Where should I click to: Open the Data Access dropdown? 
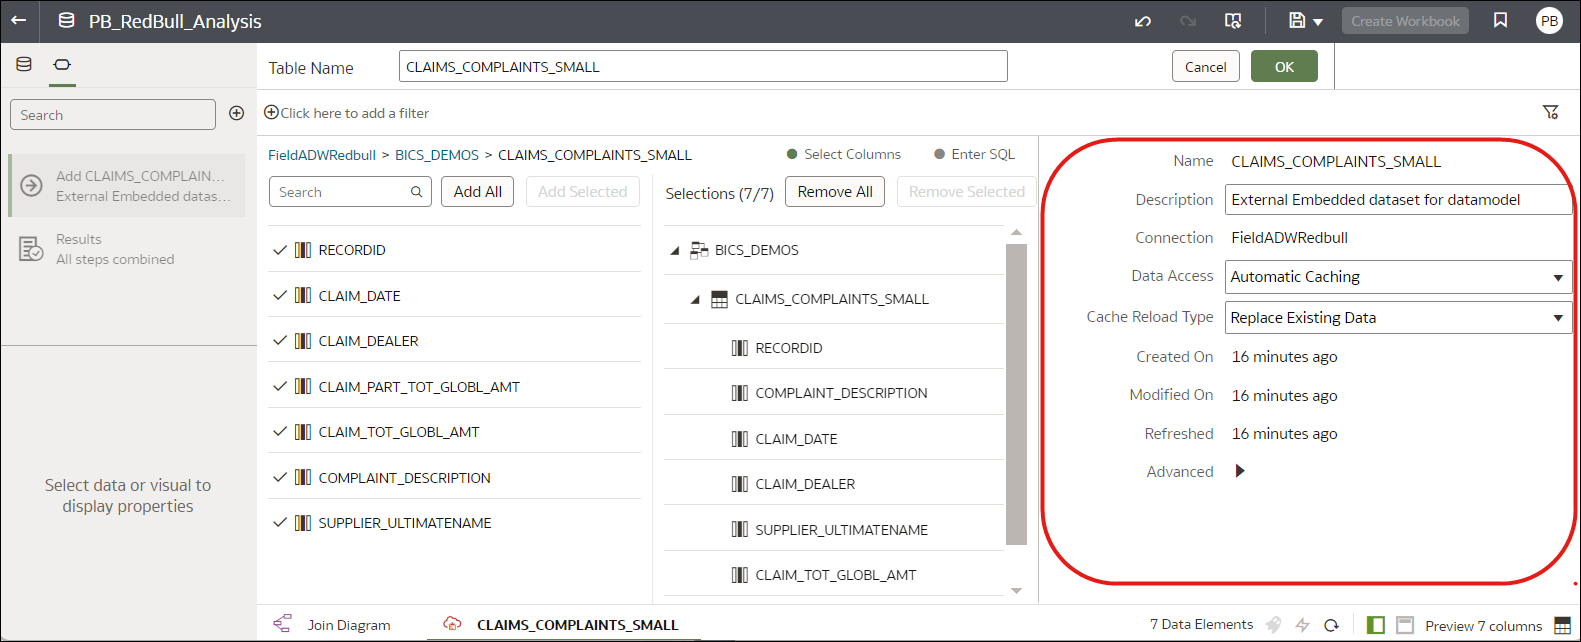coord(1398,277)
